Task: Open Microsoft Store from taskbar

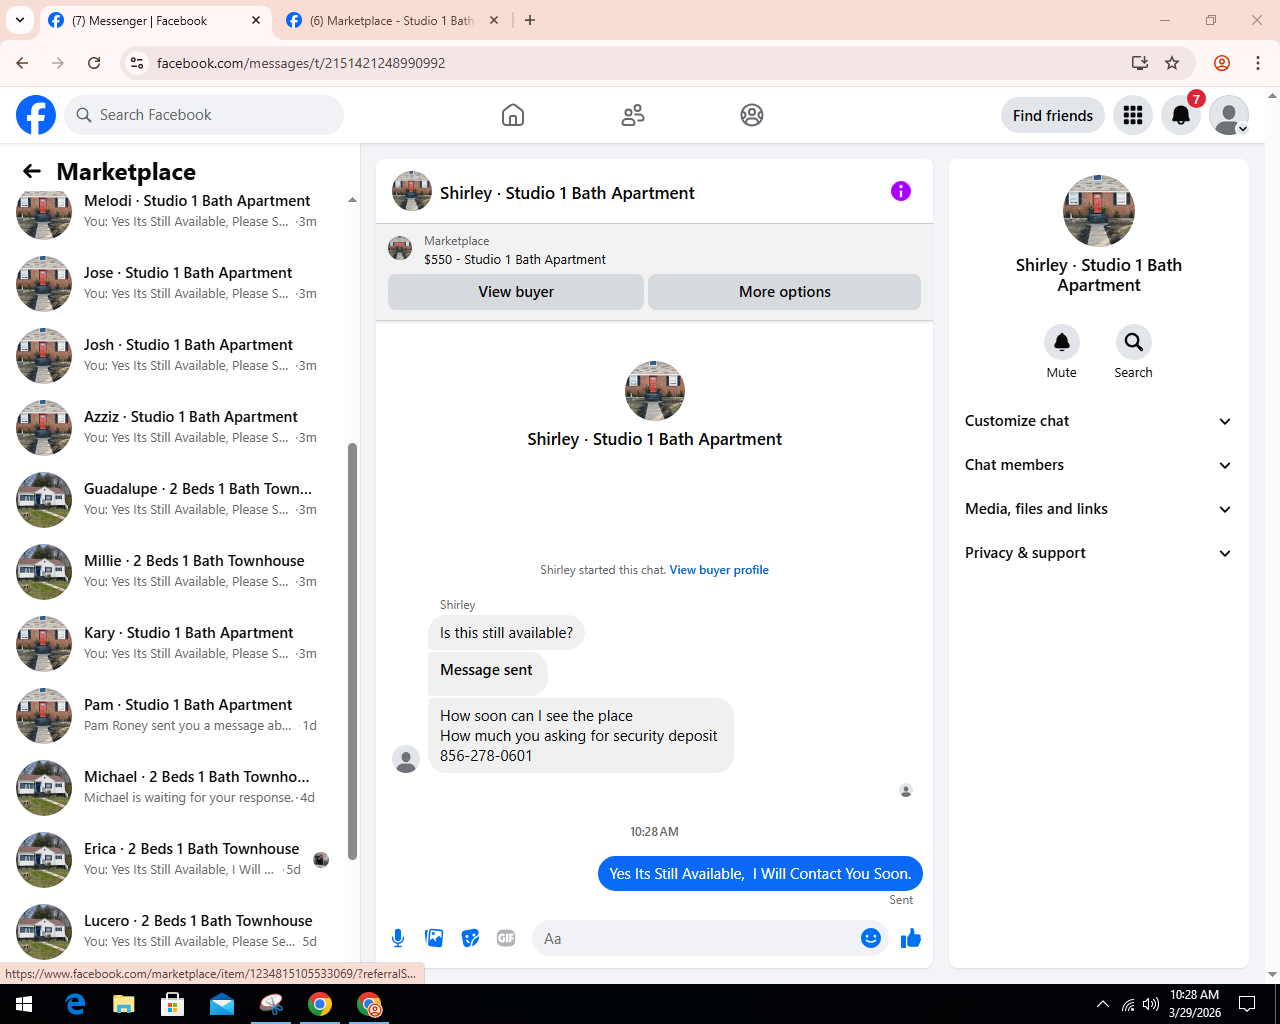Action: pyautogui.click(x=173, y=1004)
